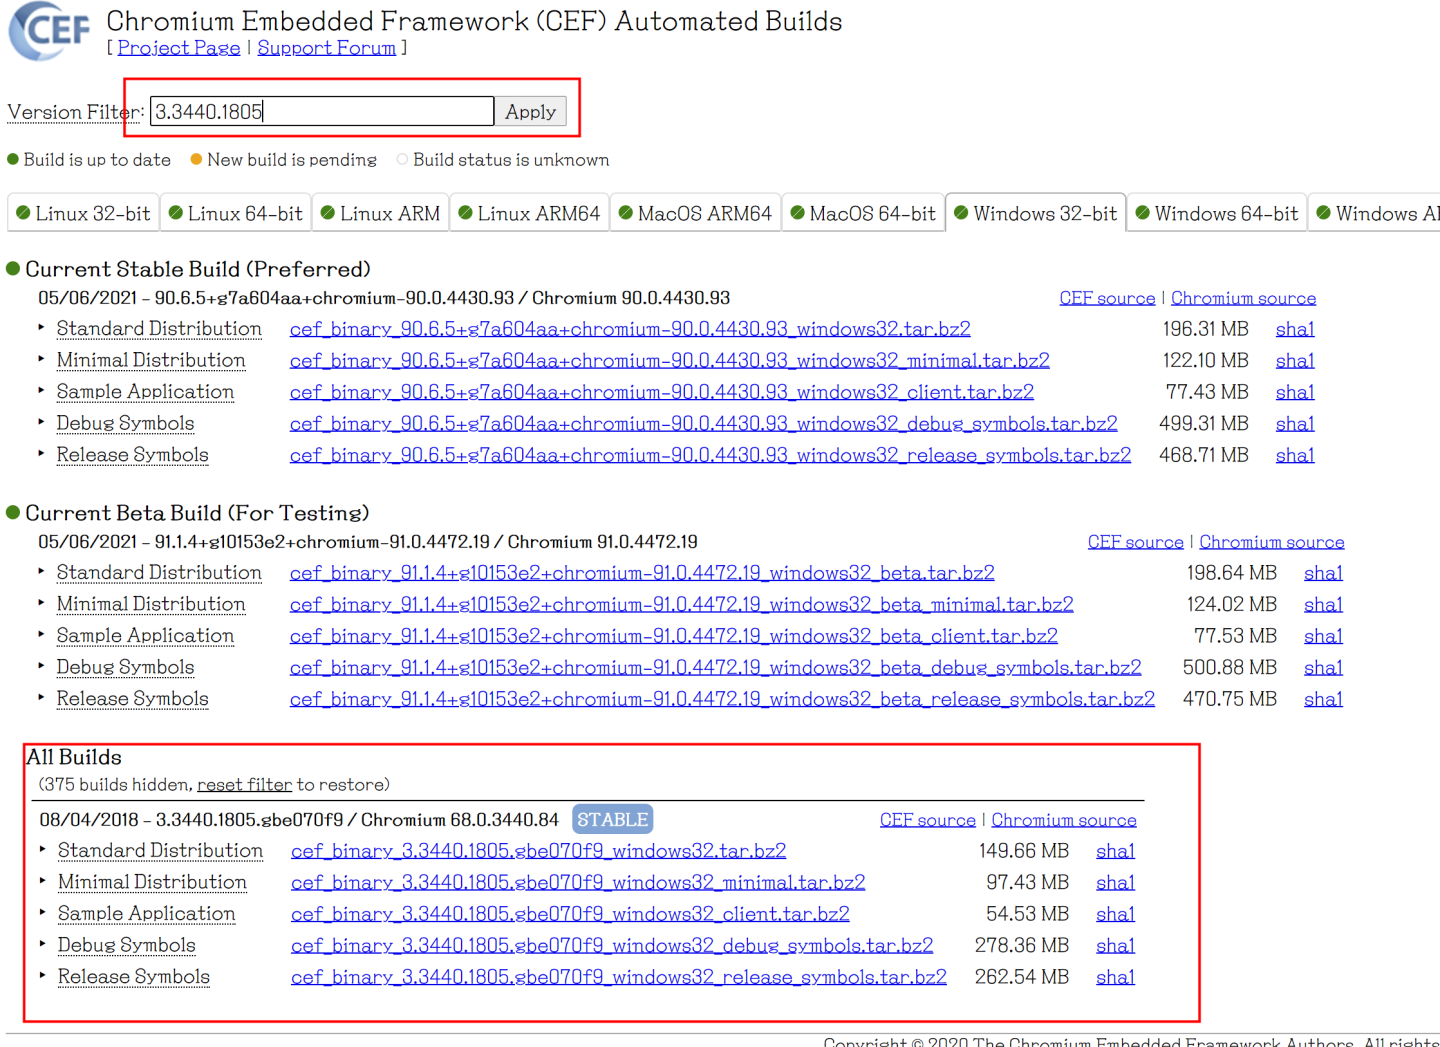
Task: Open sha1 for stable 196.31 MB file
Action: [1295, 329]
